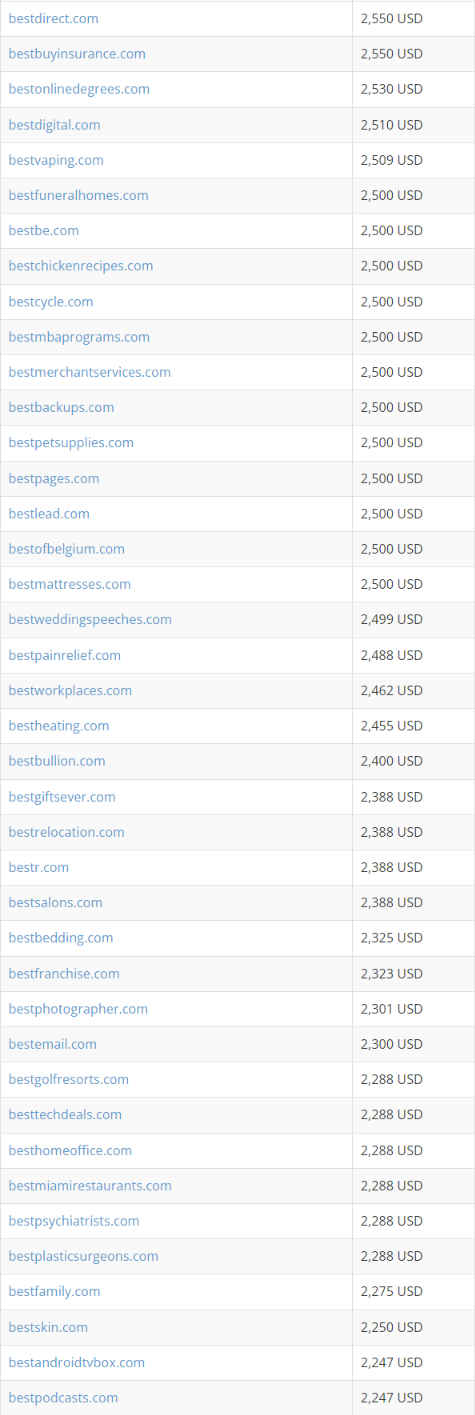
Task: Open the bestdirect.com domain link
Action: coord(53,19)
